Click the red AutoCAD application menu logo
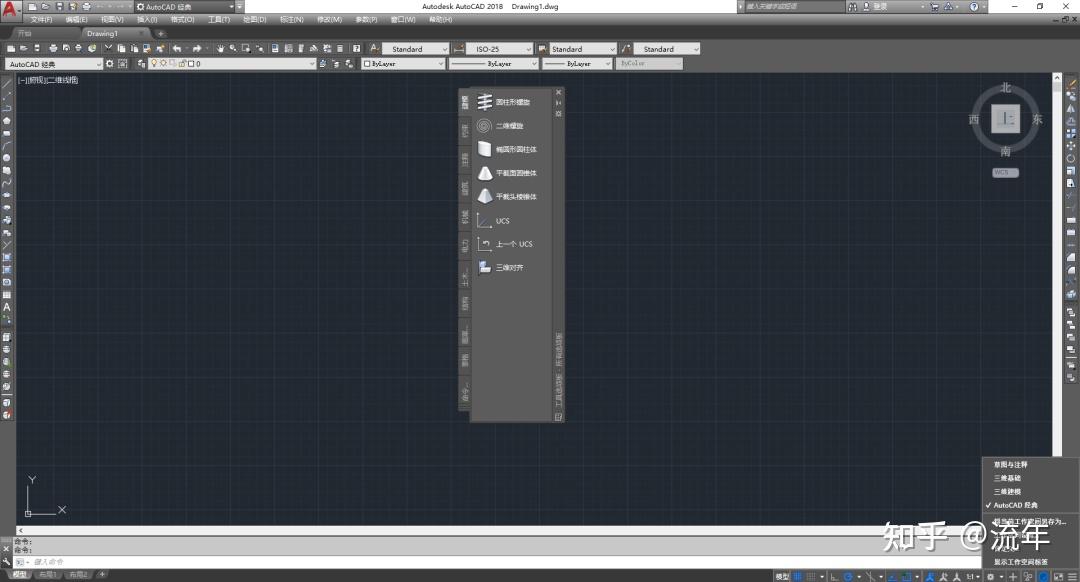 10,9
